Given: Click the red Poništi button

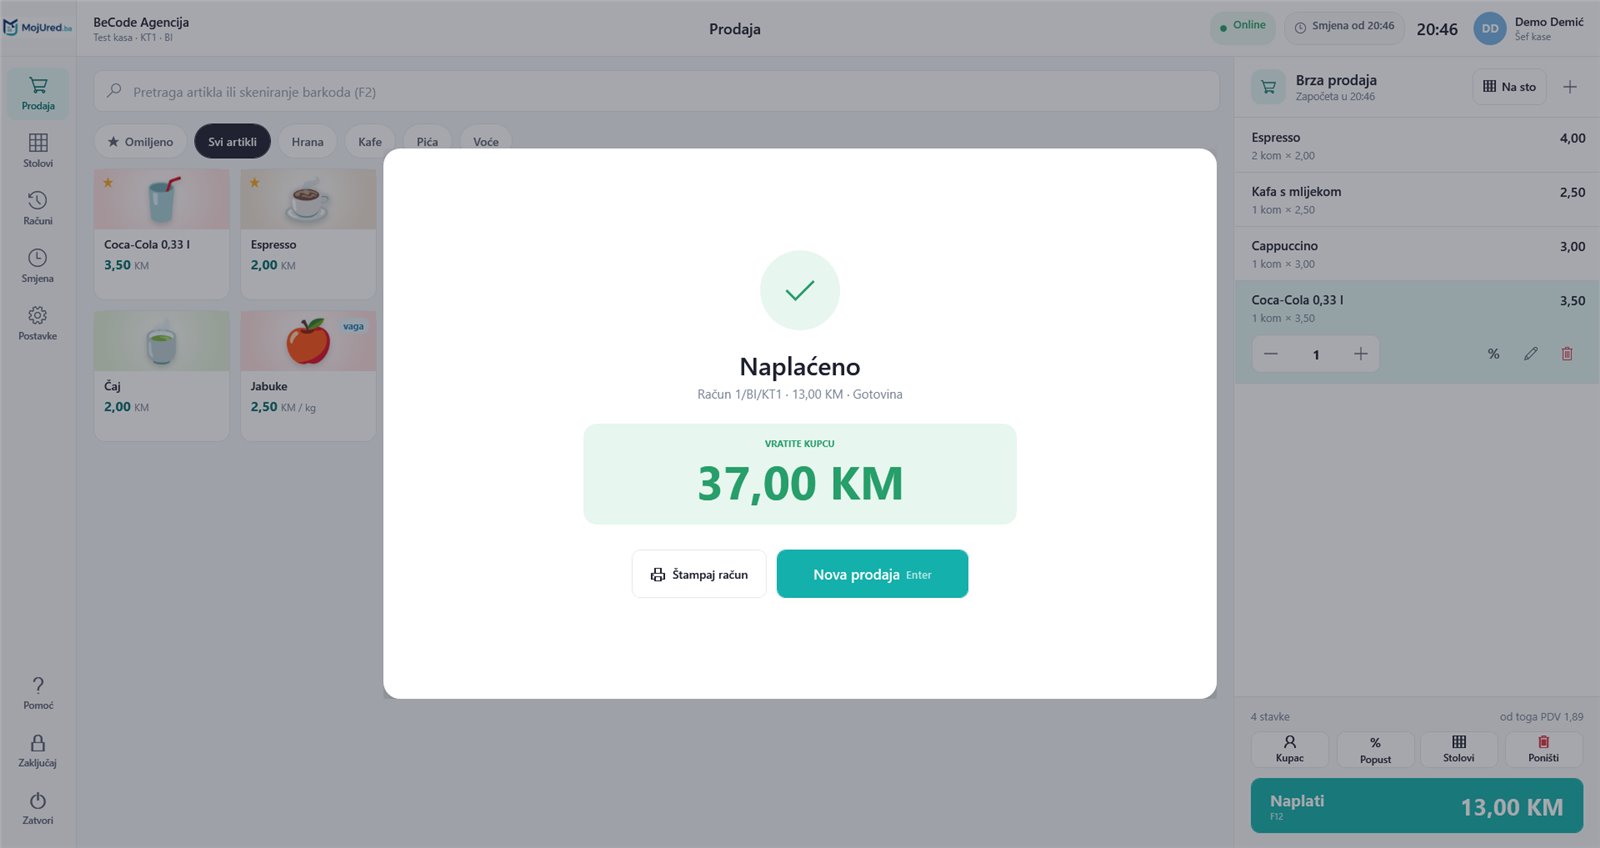Looking at the screenshot, I should pos(1544,749).
